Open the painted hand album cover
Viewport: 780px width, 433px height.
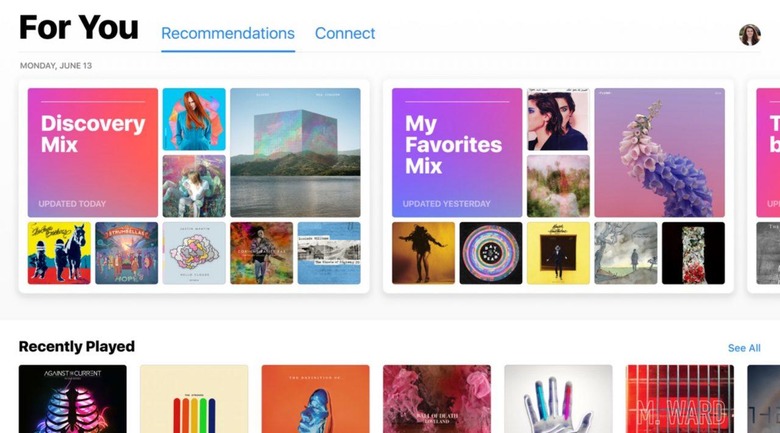click(558, 399)
